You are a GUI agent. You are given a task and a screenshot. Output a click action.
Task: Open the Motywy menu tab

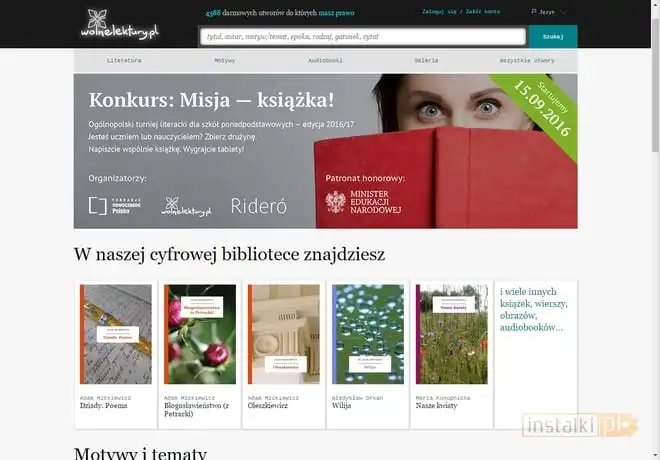[x=225, y=60]
